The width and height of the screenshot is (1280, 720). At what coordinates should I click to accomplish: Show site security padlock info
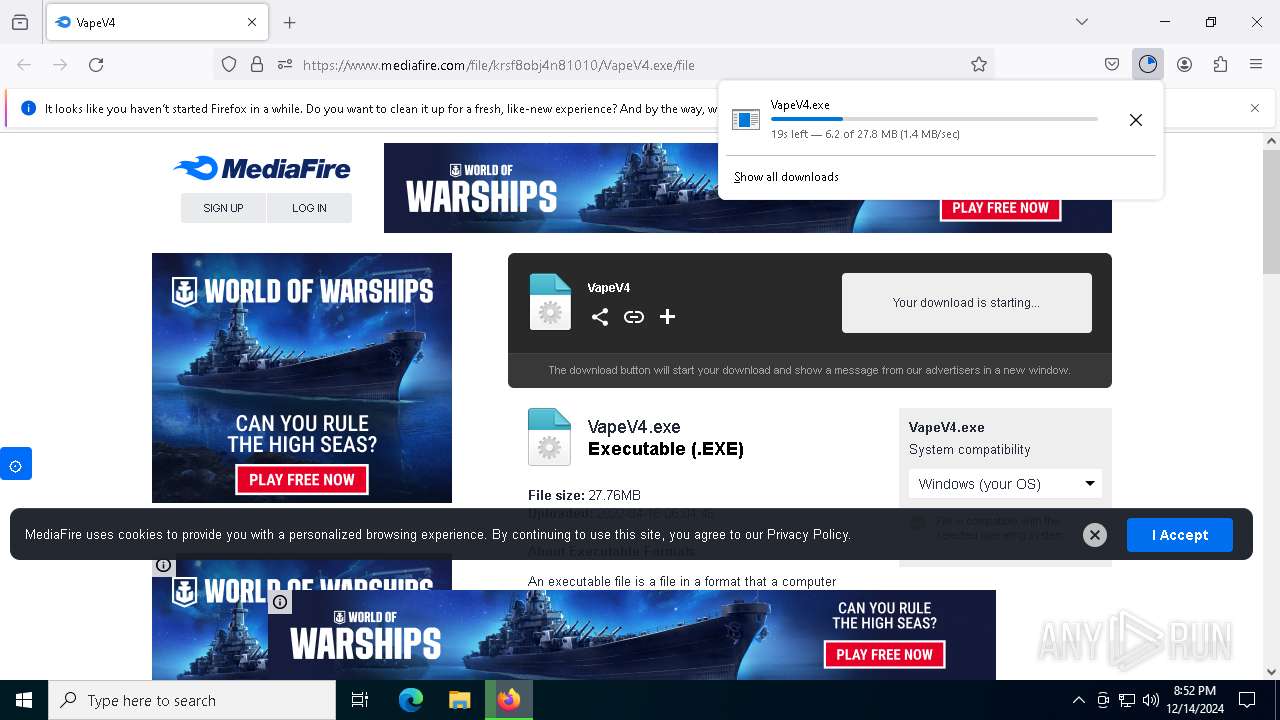point(257,65)
